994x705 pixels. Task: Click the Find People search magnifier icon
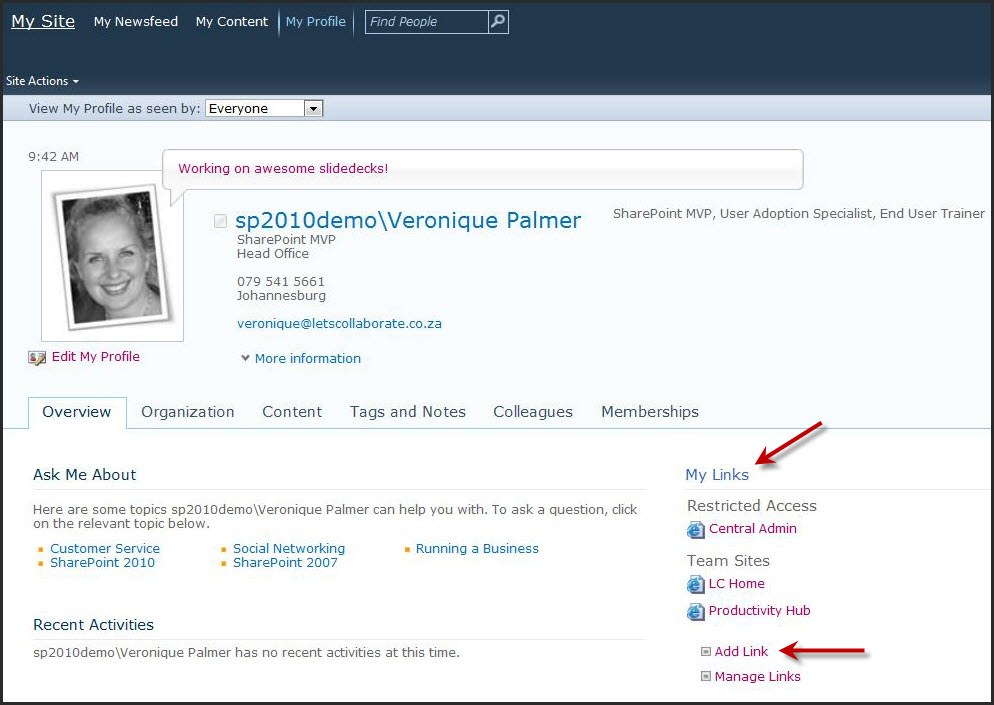[x=498, y=22]
